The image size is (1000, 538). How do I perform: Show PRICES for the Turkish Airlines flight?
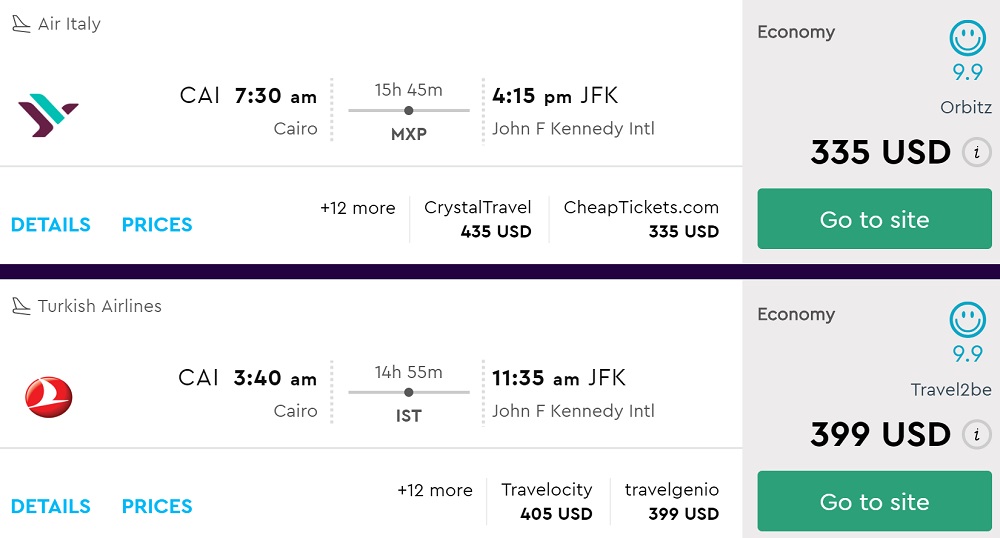(157, 507)
